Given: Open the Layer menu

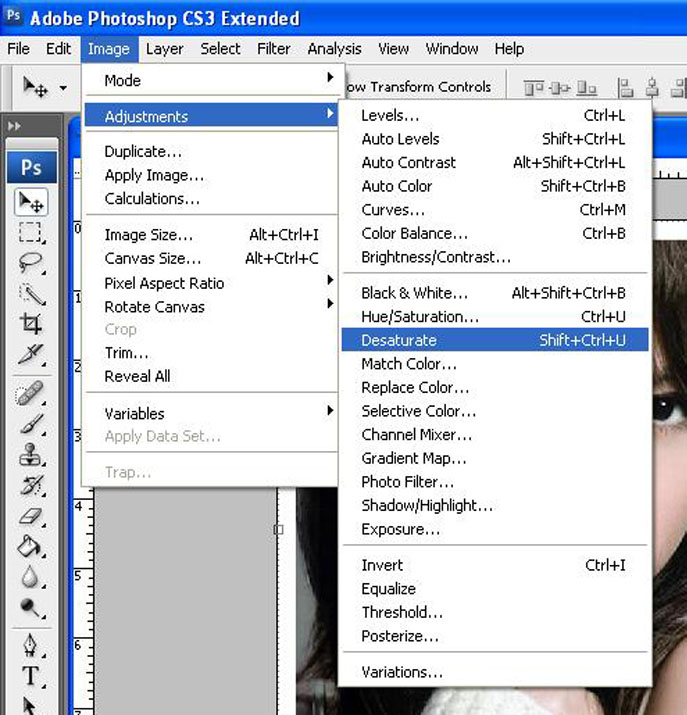Looking at the screenshot, I should [x=164, y=48].
